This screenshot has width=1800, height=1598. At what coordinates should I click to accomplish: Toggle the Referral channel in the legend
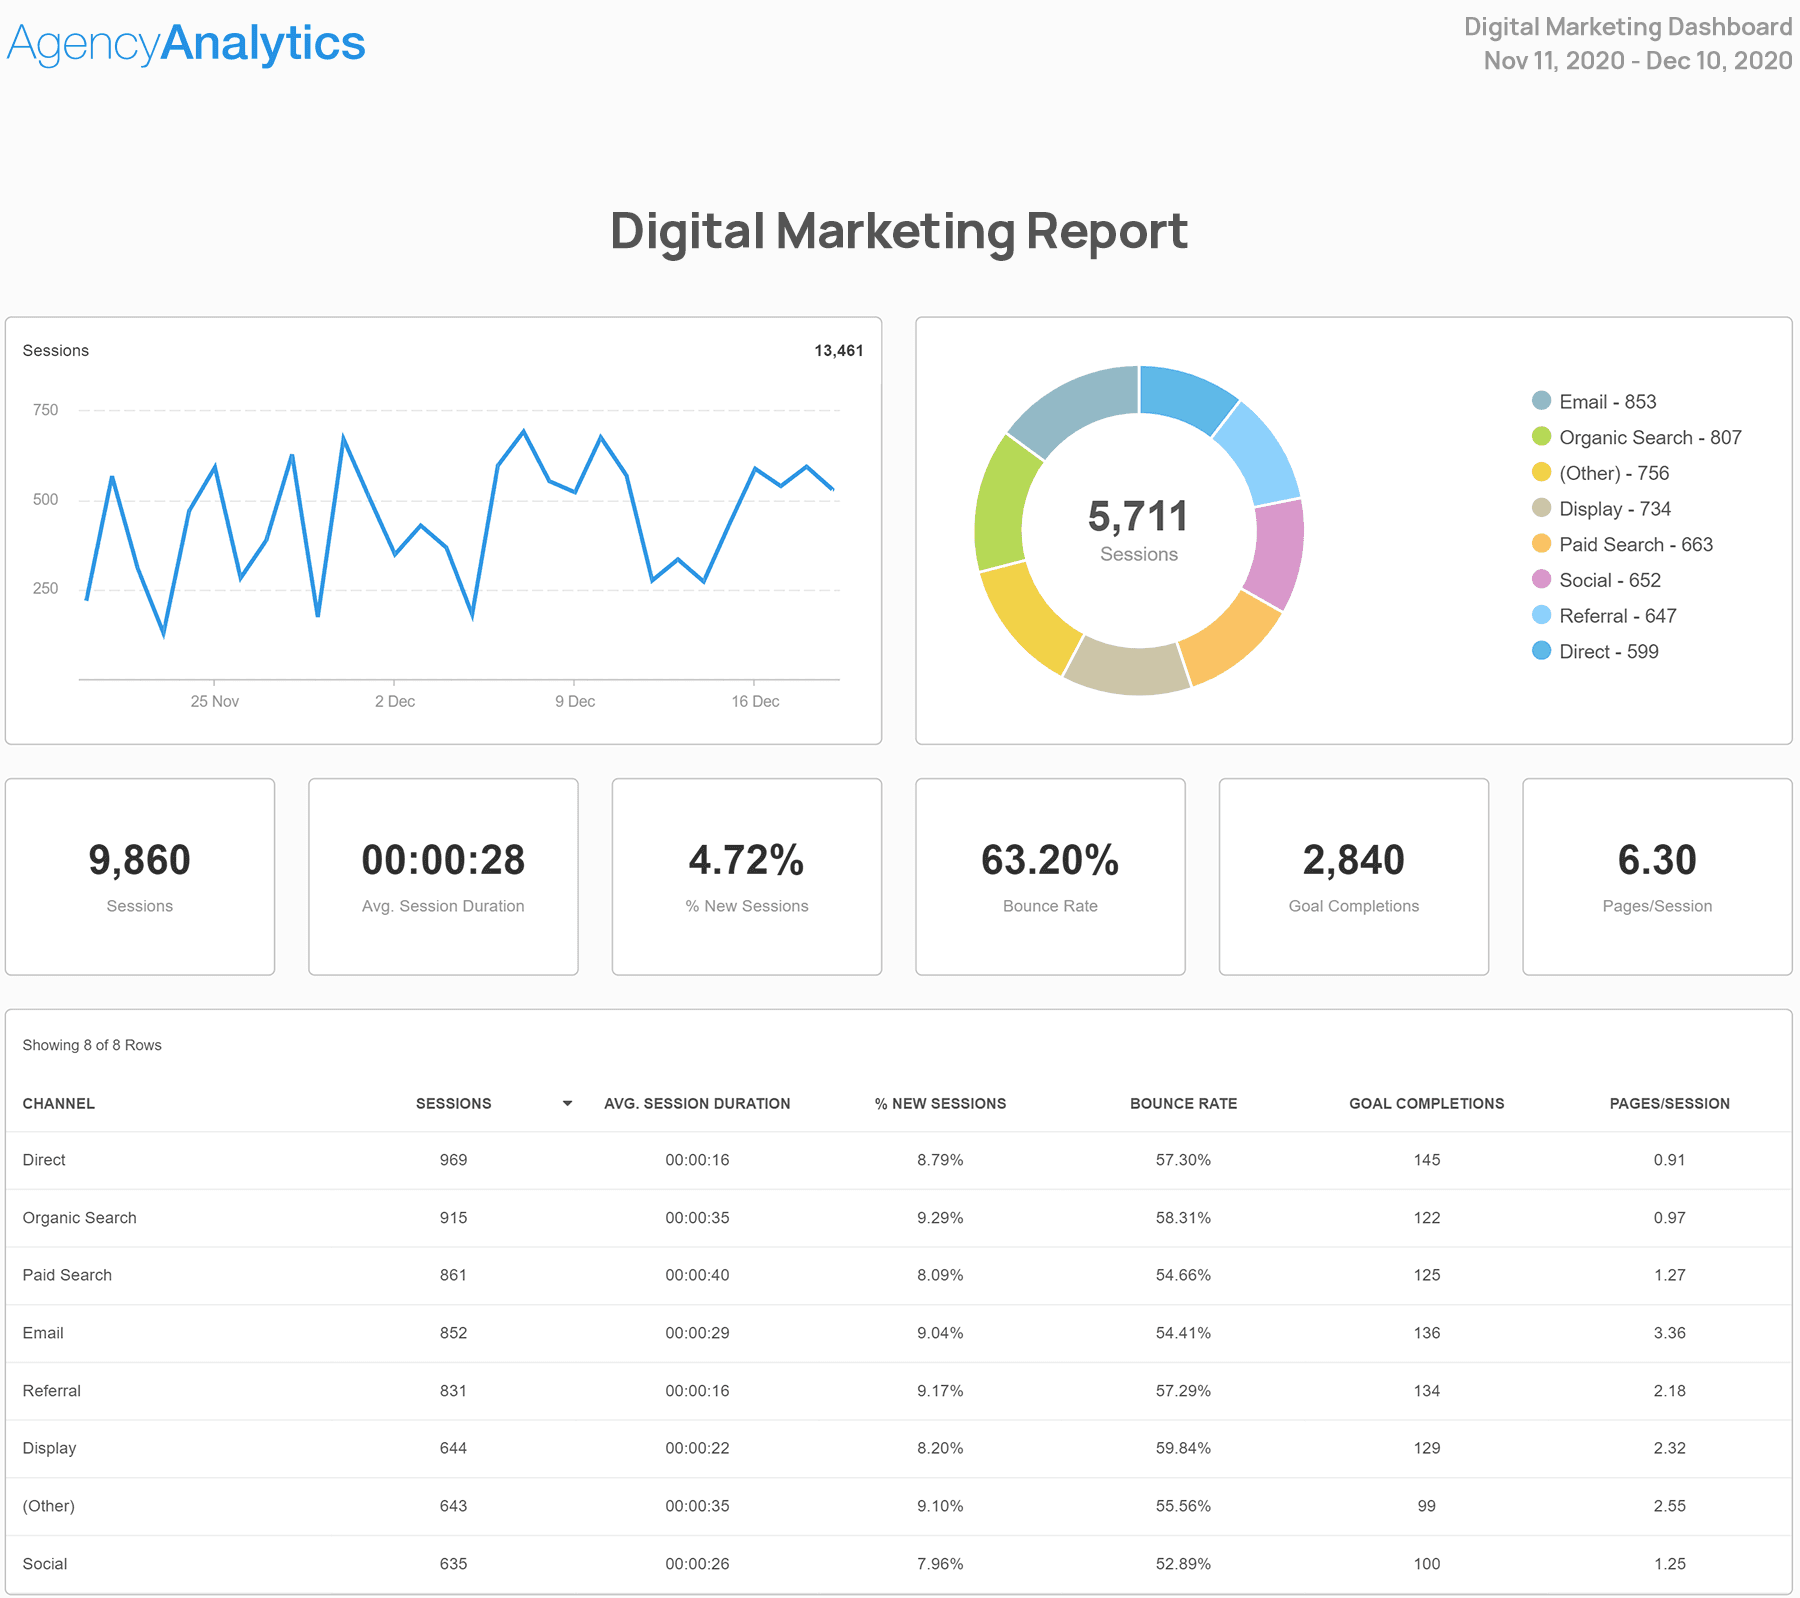1539,616
